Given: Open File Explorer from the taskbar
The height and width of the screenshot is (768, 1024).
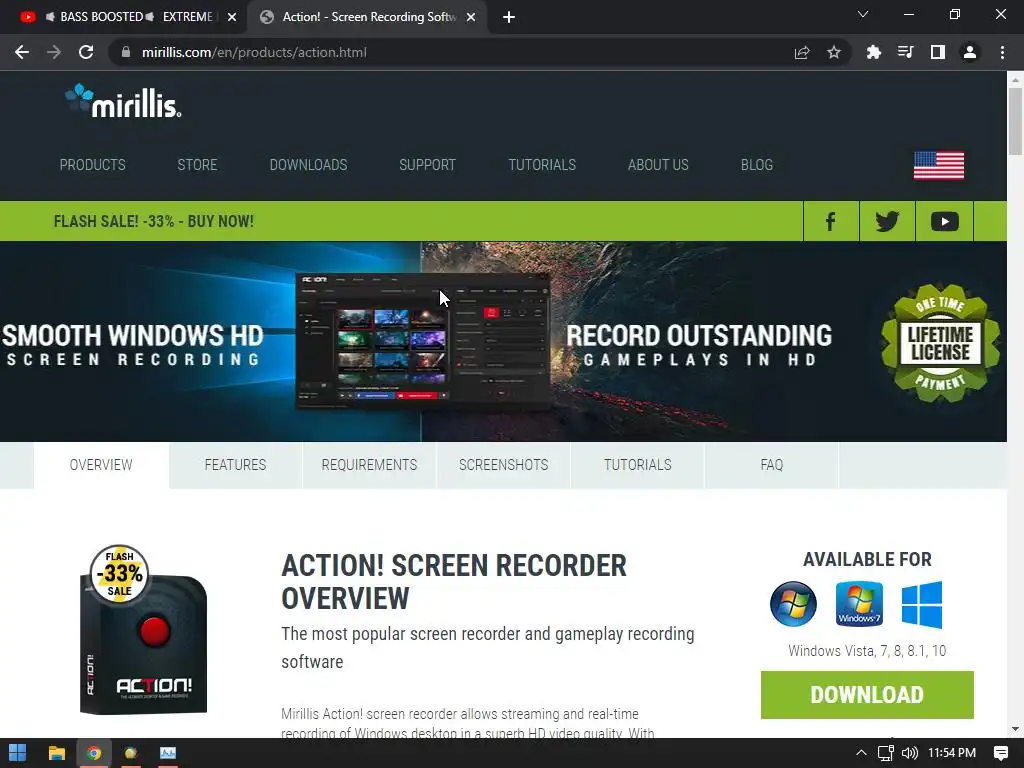Looking at the screenshot, I should tap(57, 753).
